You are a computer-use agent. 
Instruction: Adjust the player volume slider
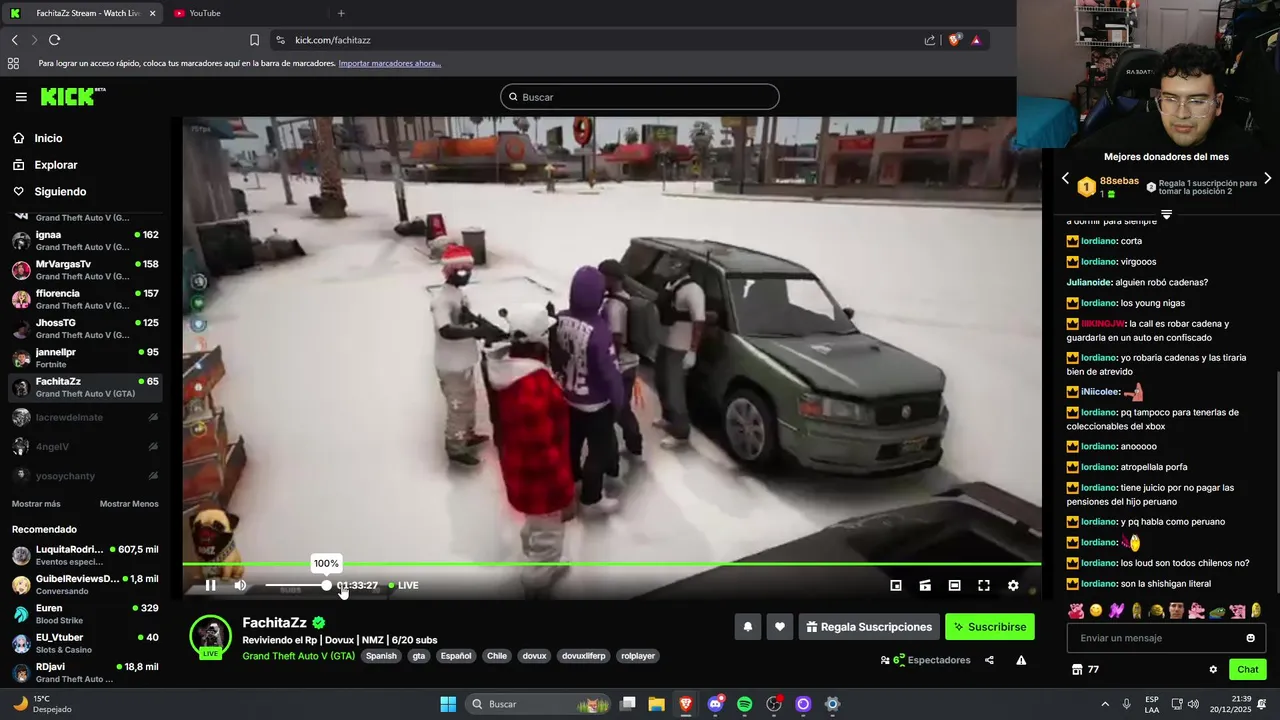click(296, 585)
